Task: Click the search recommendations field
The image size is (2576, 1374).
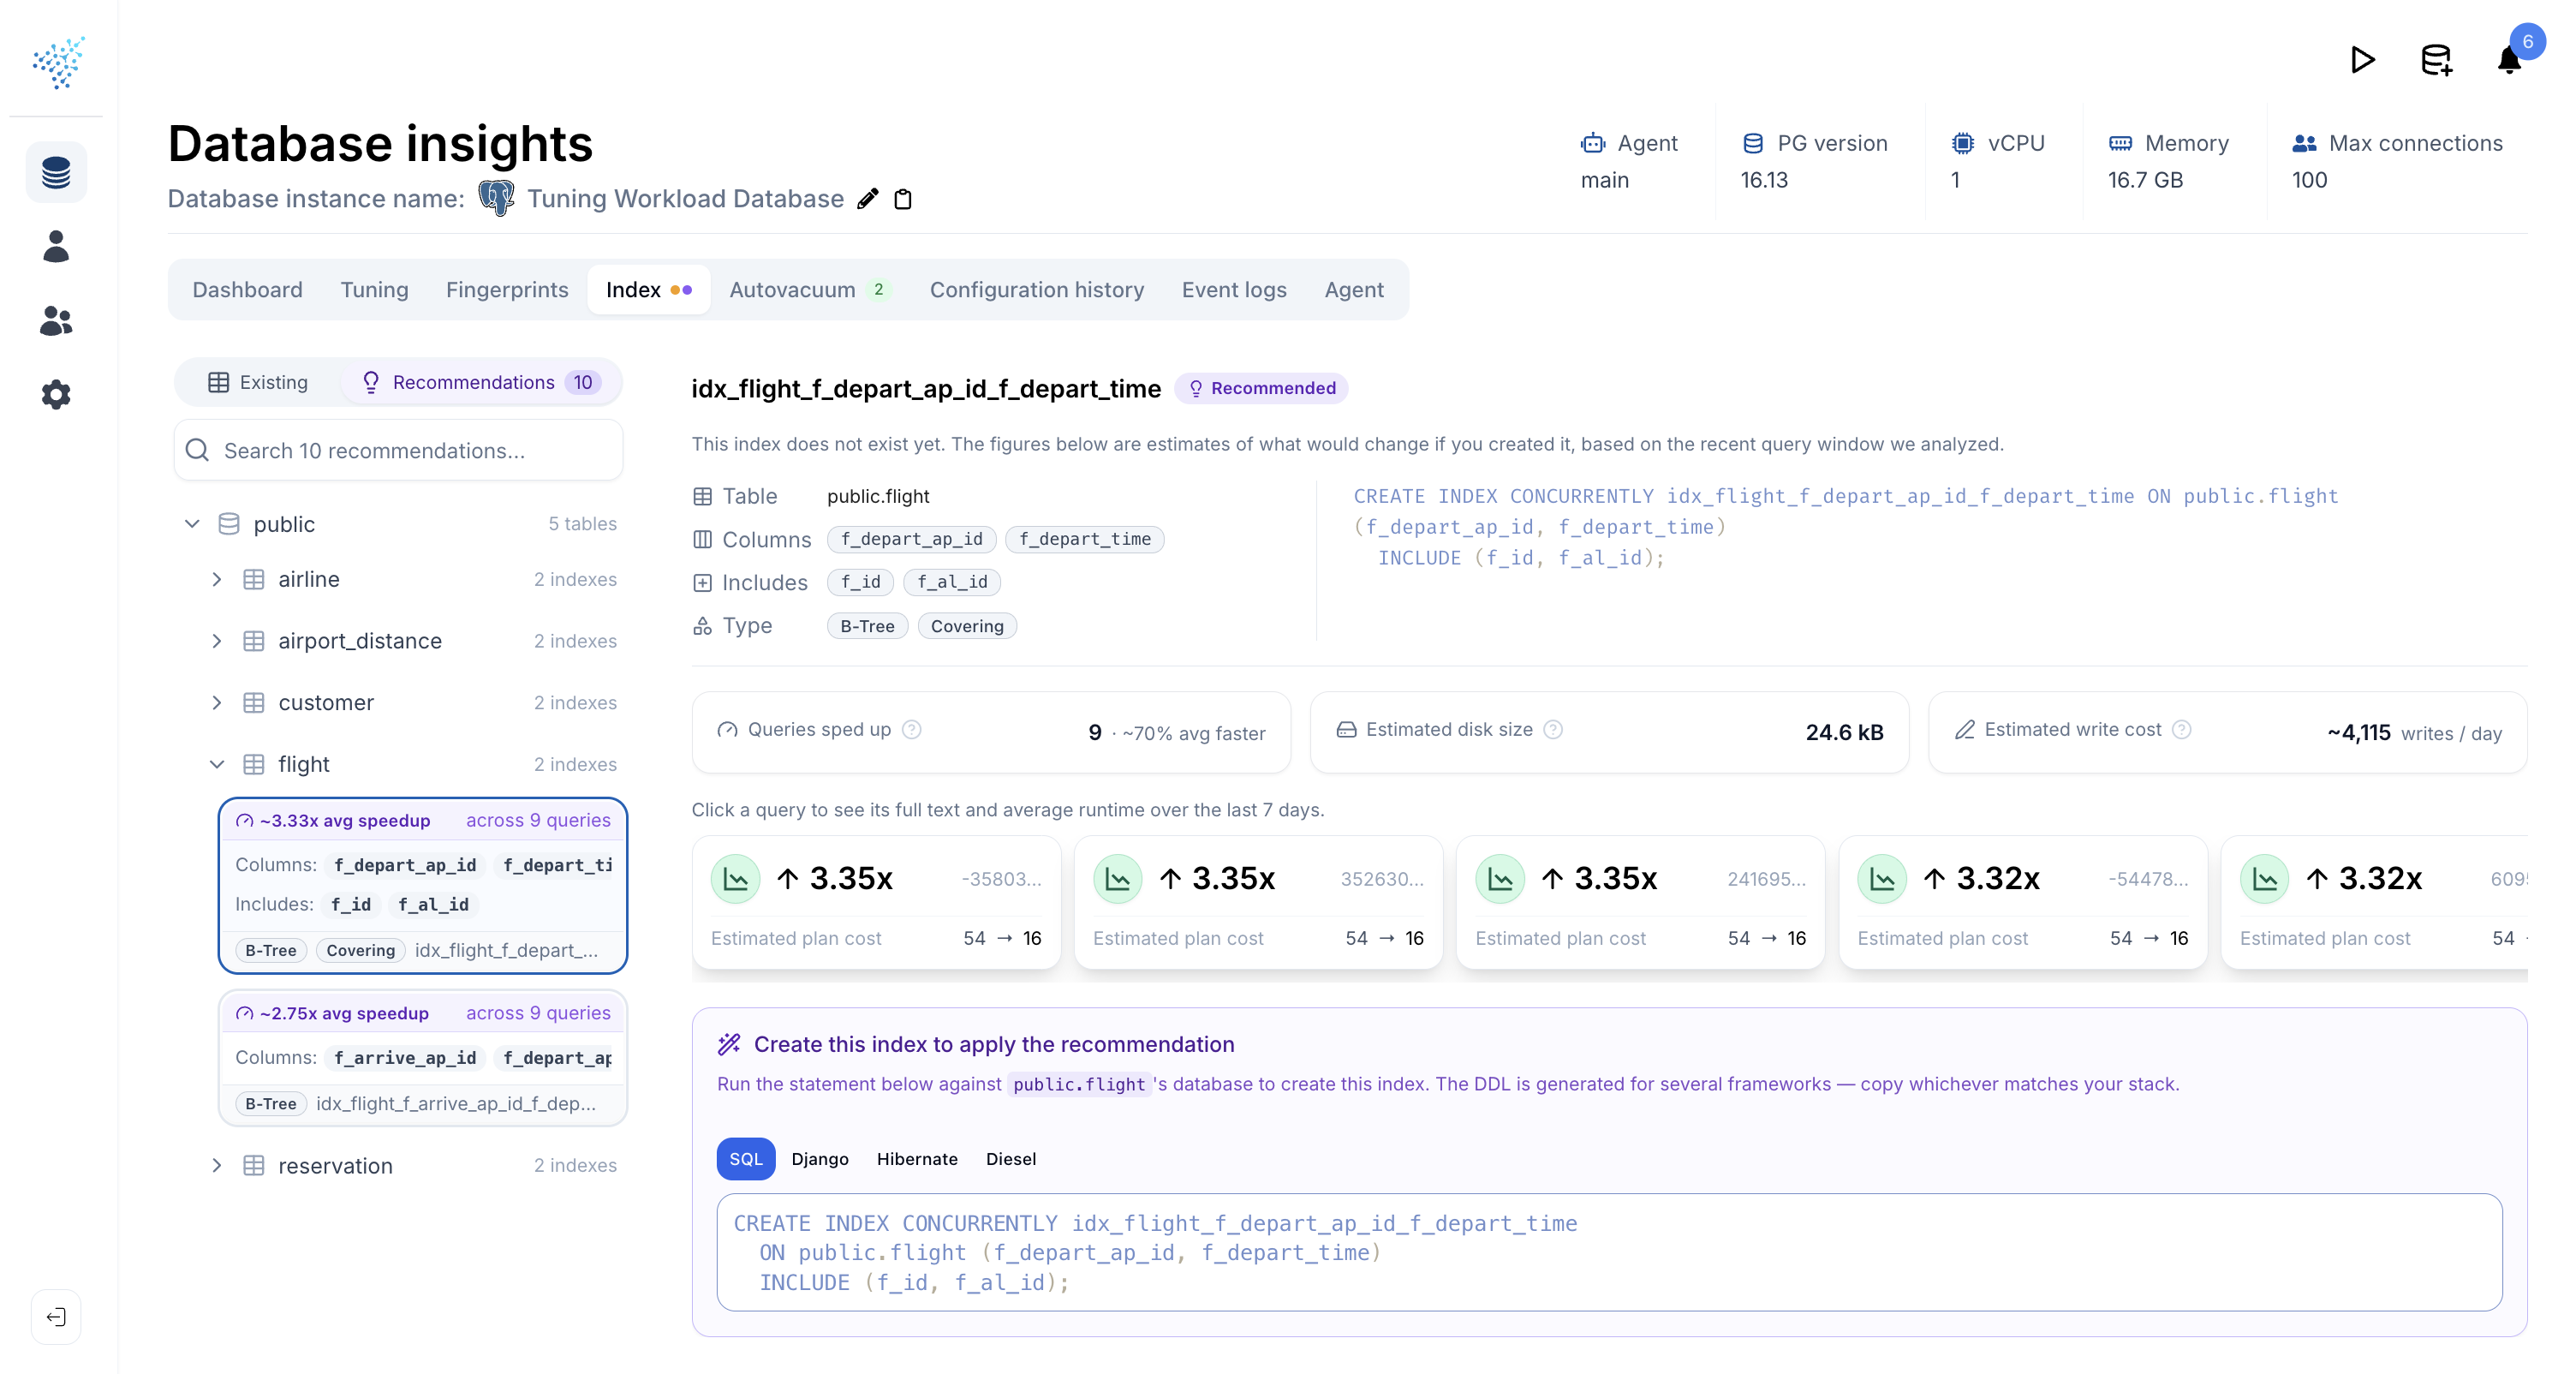Action: pos(398,450)
